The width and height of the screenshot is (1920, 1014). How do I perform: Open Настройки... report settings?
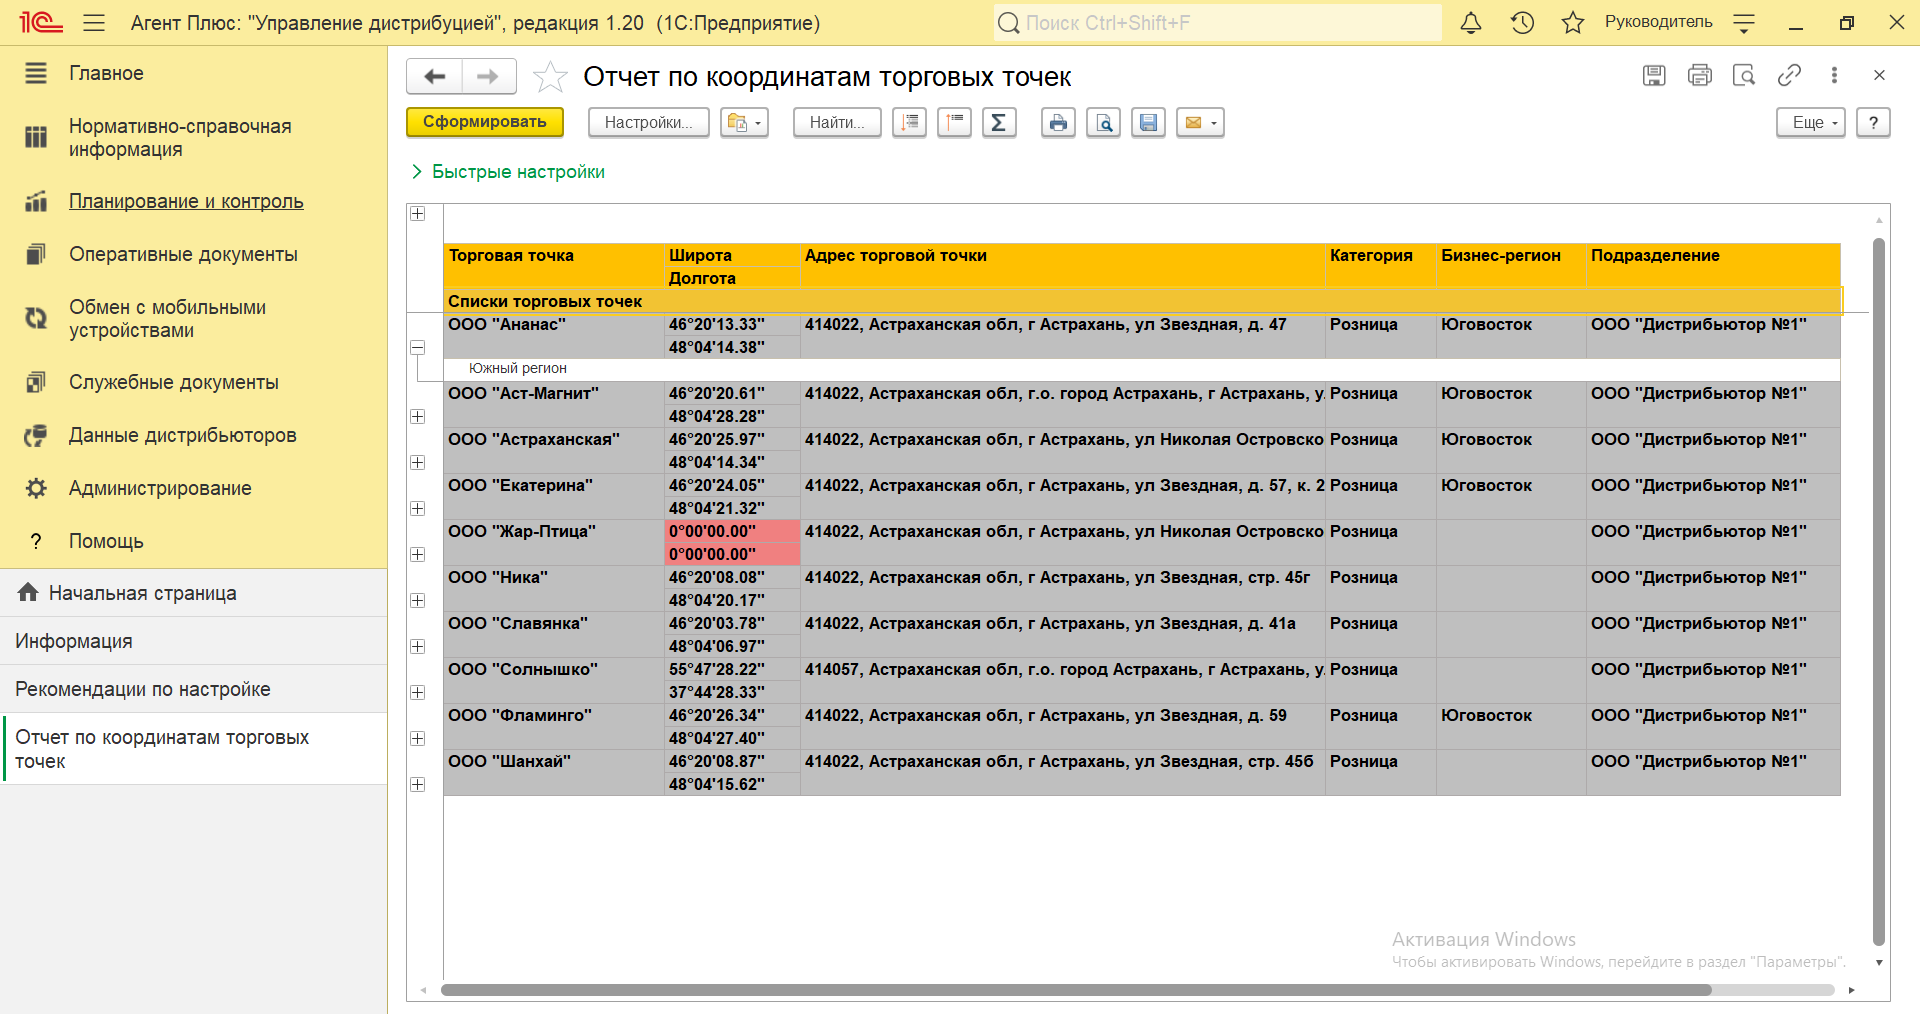[x=649, y=122]
